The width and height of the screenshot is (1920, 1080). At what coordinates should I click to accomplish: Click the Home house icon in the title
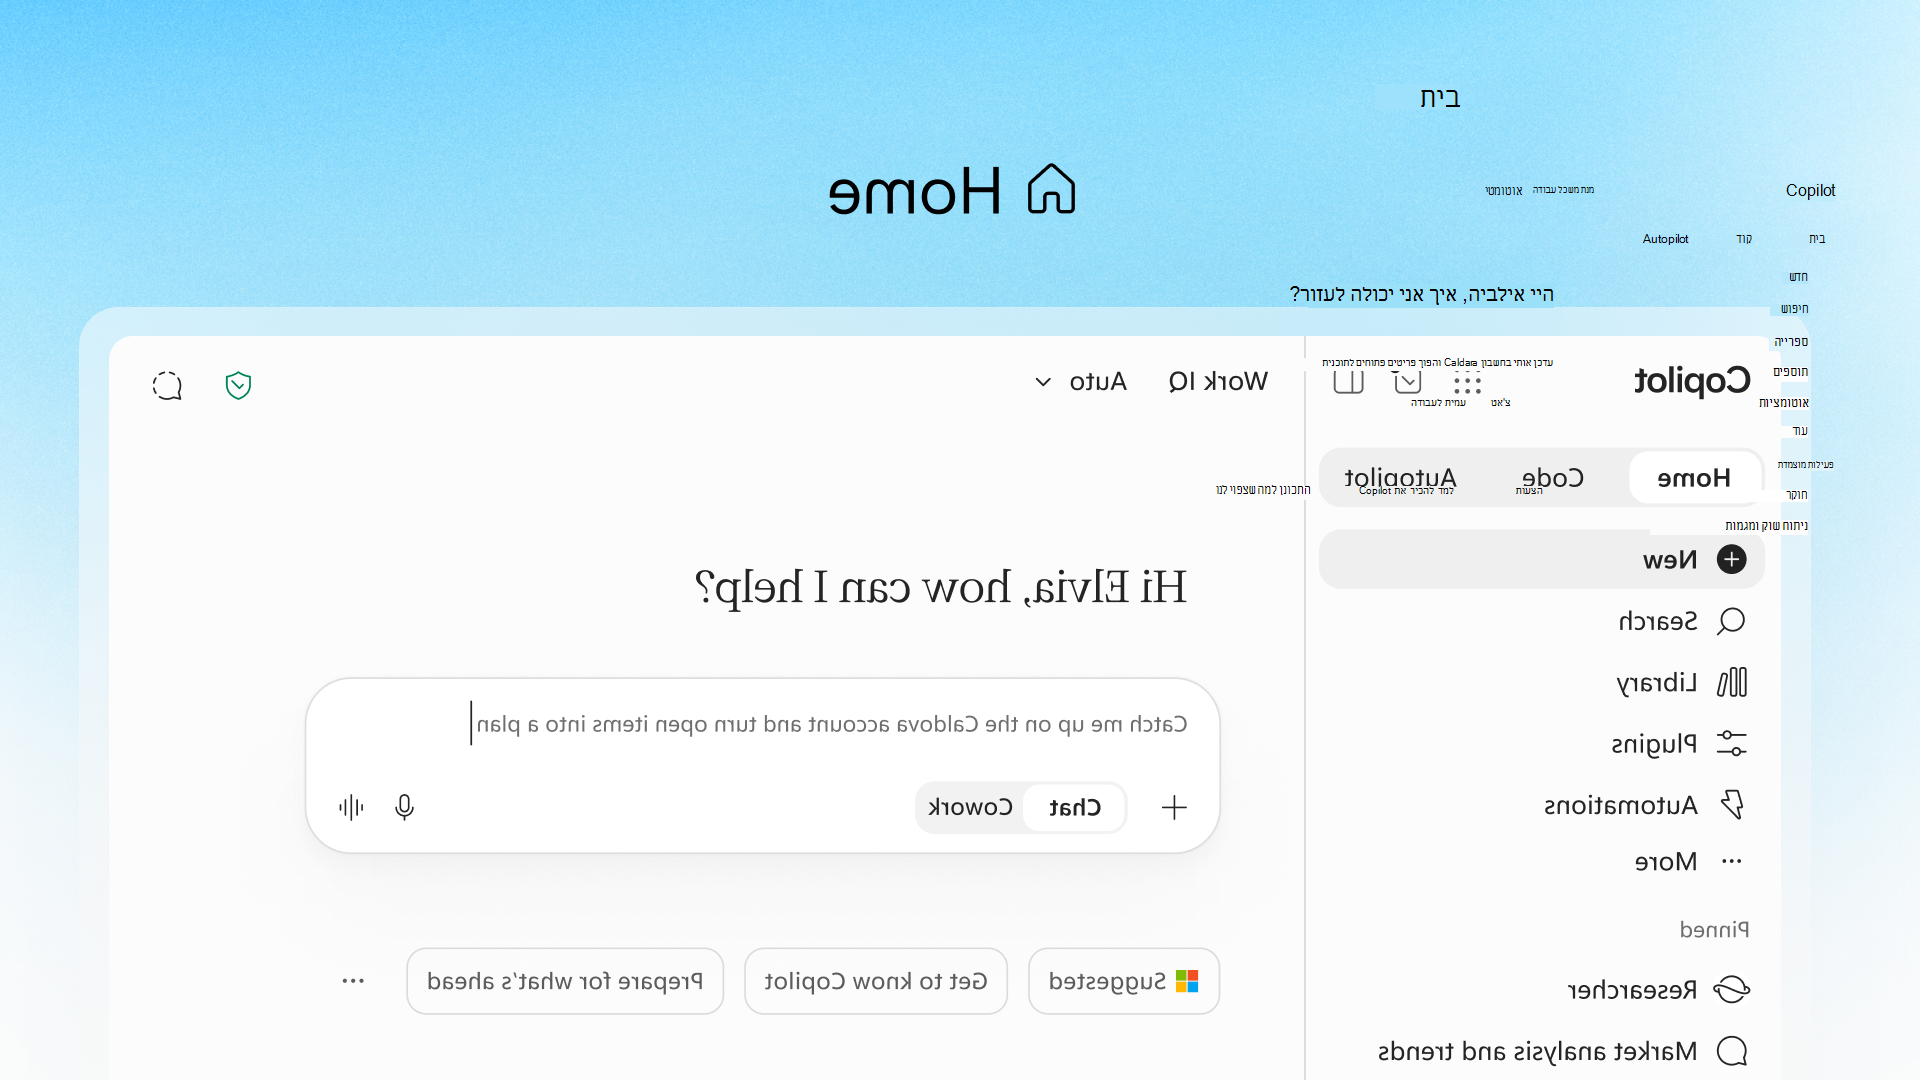[1051, 189]
